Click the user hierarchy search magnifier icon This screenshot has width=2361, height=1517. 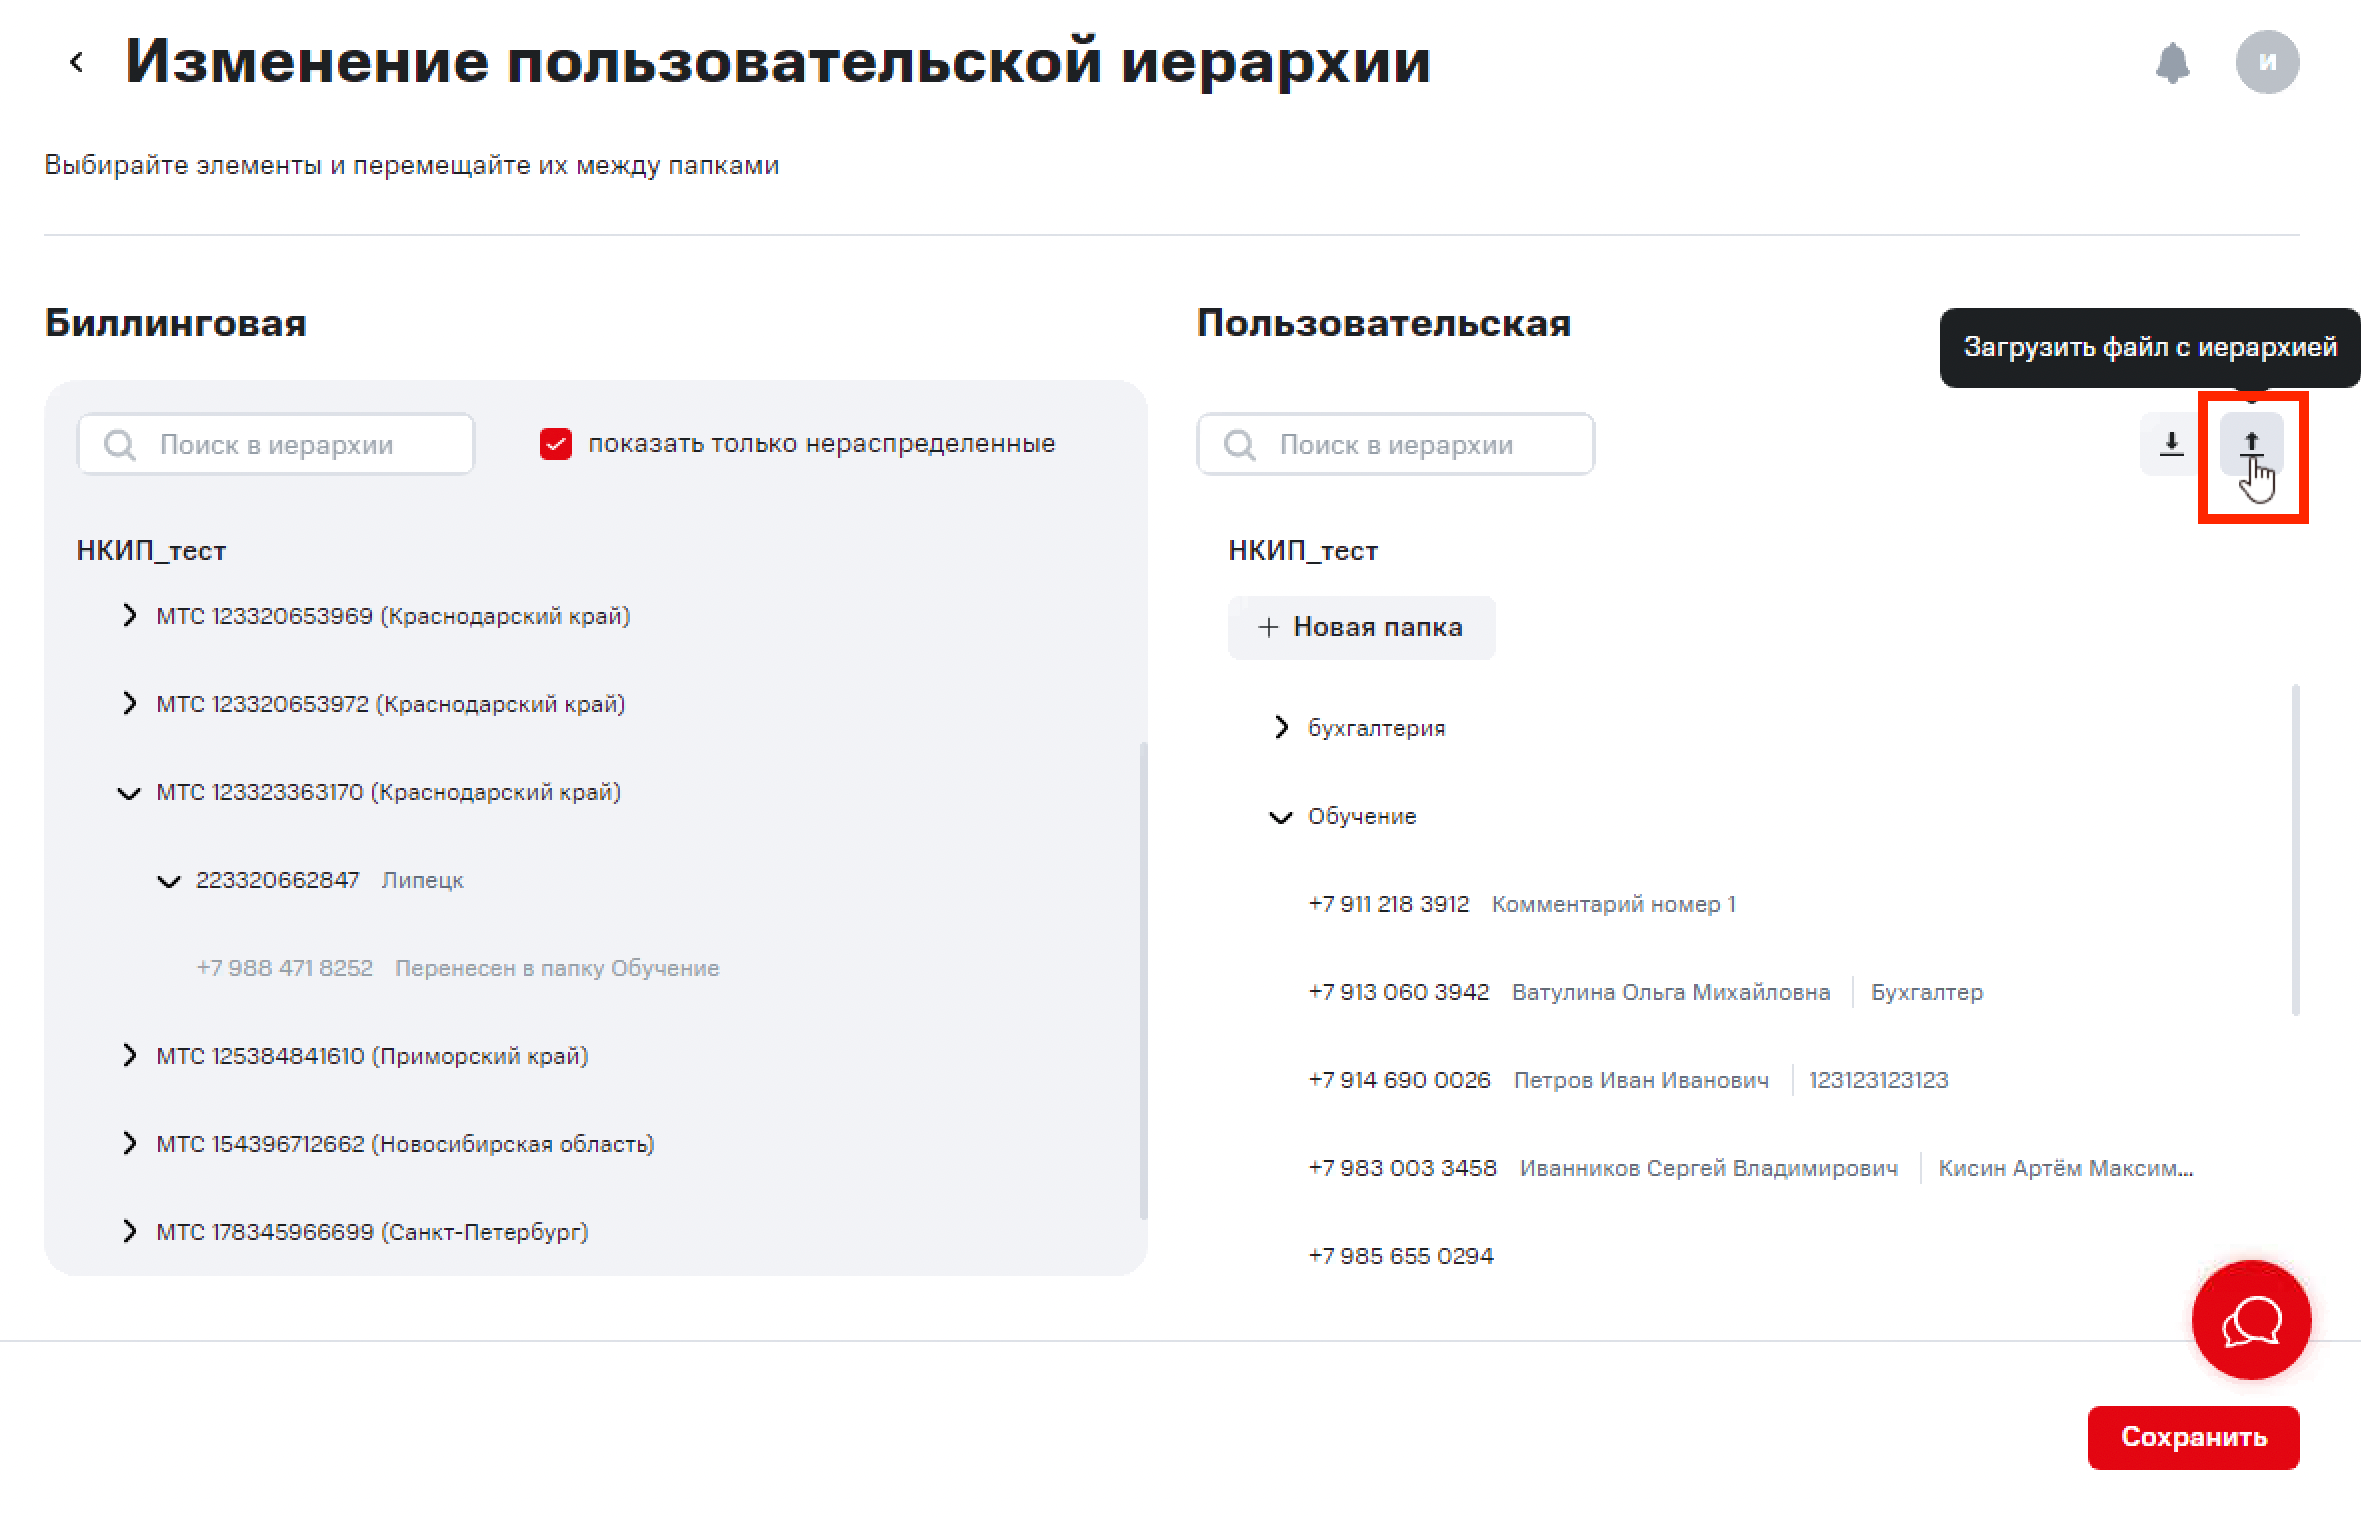click(1240, 445)
